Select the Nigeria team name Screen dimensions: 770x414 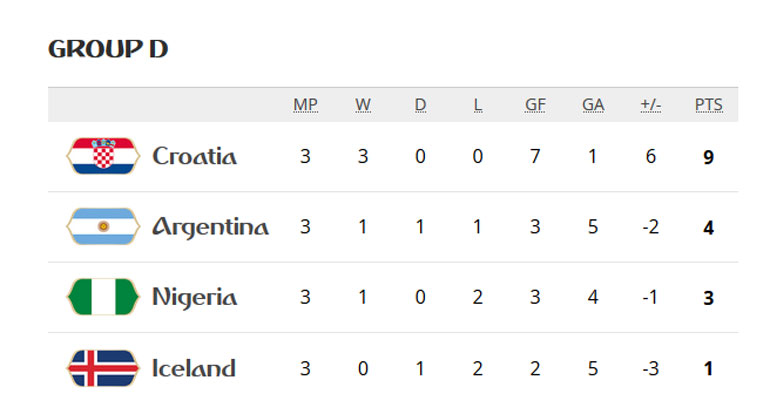click(194, 297)
